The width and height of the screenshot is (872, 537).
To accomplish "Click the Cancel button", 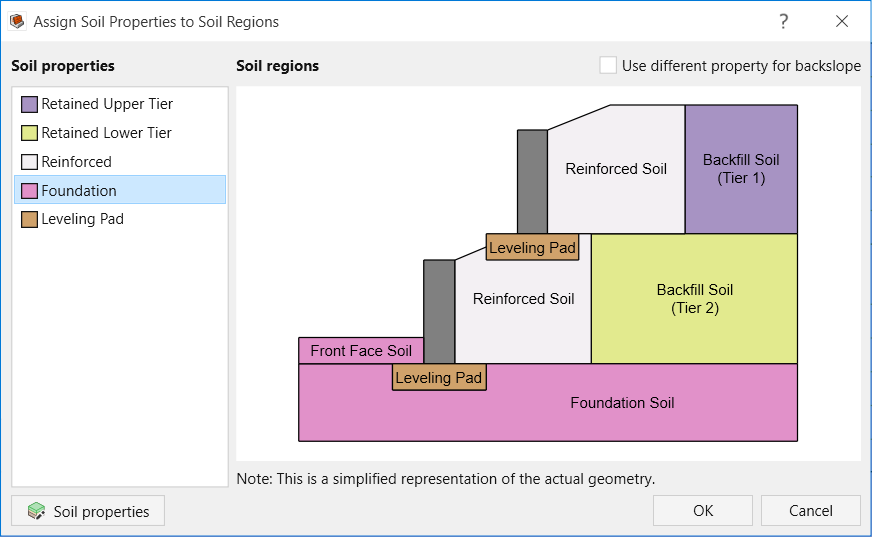I will point(811,511).
